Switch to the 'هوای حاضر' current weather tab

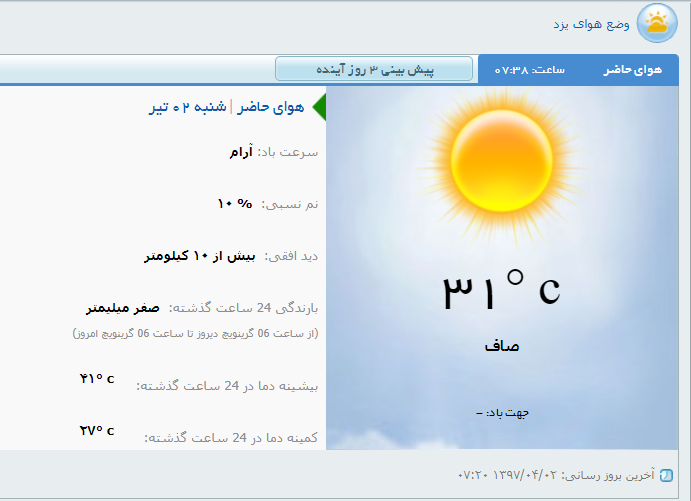point(633,70)
